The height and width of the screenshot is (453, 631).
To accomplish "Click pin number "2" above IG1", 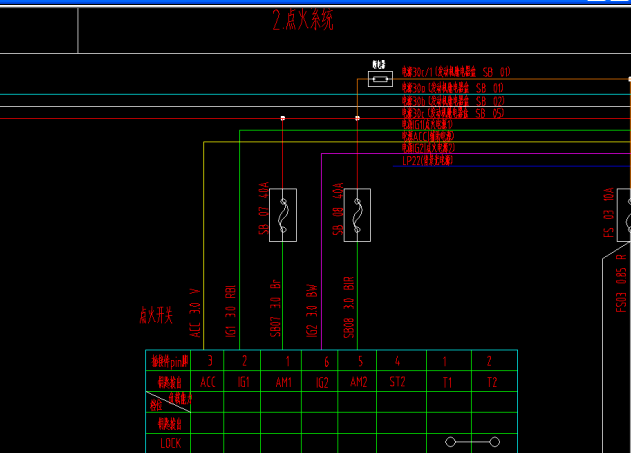I will click(x=244, y=361).
